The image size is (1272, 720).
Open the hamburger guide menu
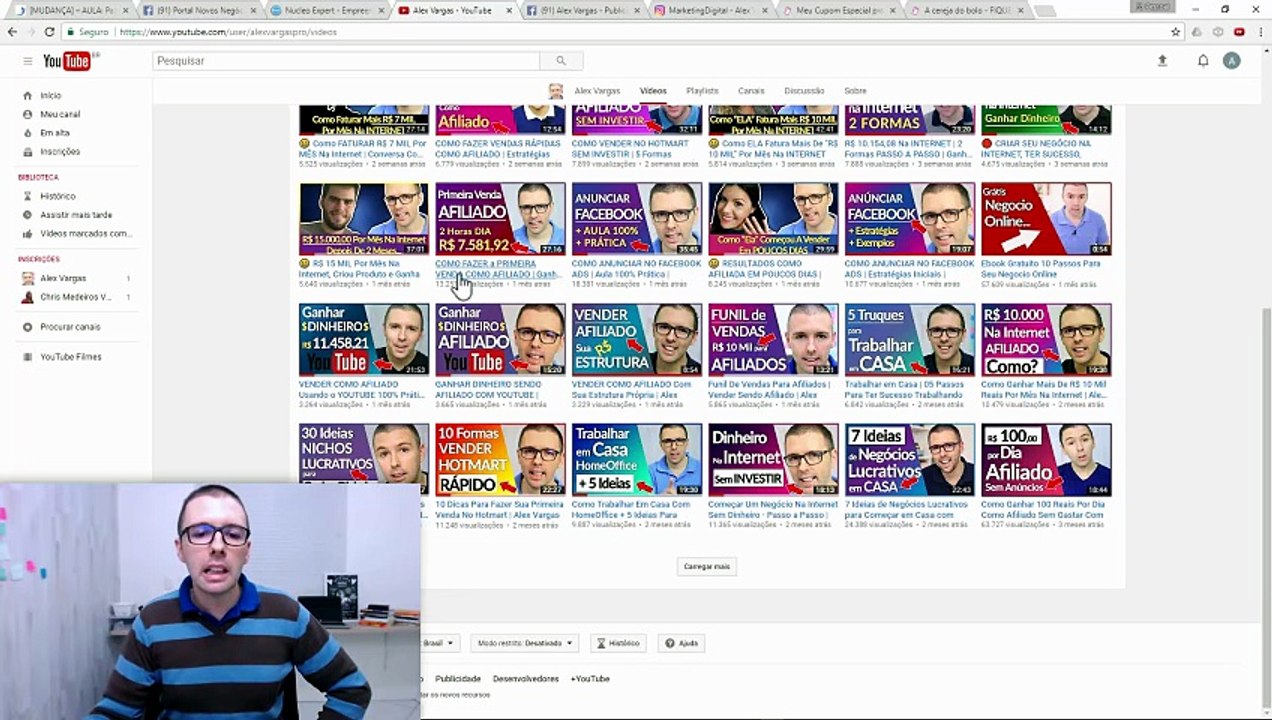pyautogui.click(x=27, y=61)
